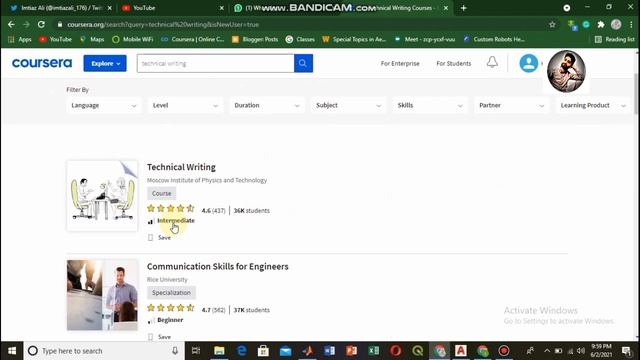Click the Communication Skills course thumbnail
Image resolution: width=640 pixels, height=360 pixels.
pos(102,295)
